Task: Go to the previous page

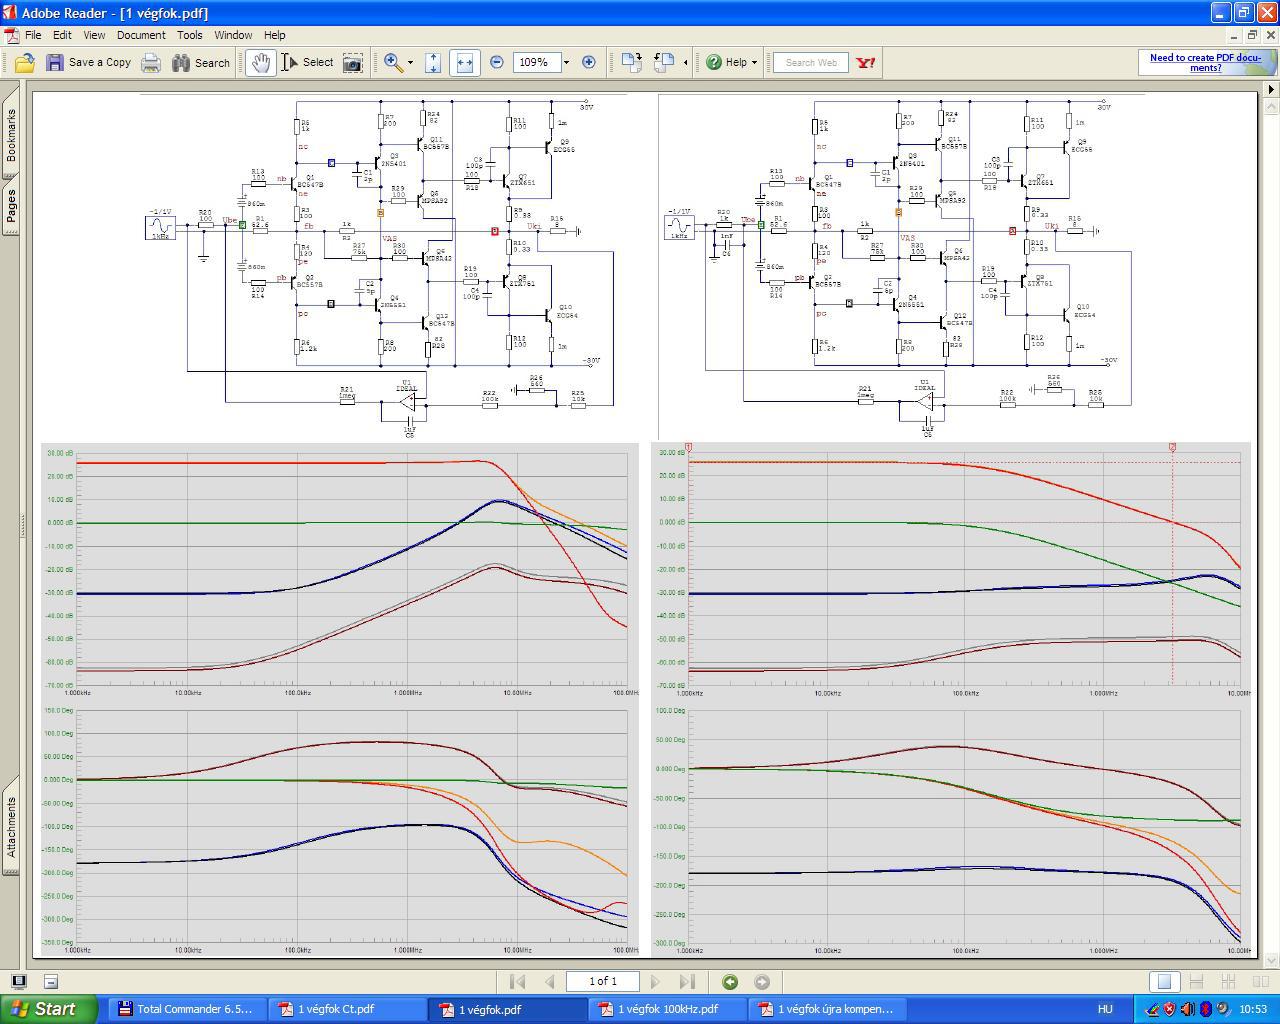Action: 550,982
